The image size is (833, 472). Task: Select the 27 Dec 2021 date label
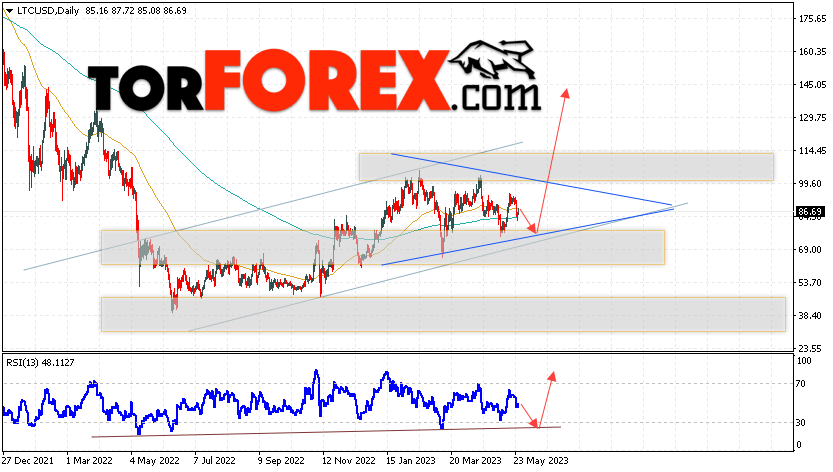[x=28, y=460]
